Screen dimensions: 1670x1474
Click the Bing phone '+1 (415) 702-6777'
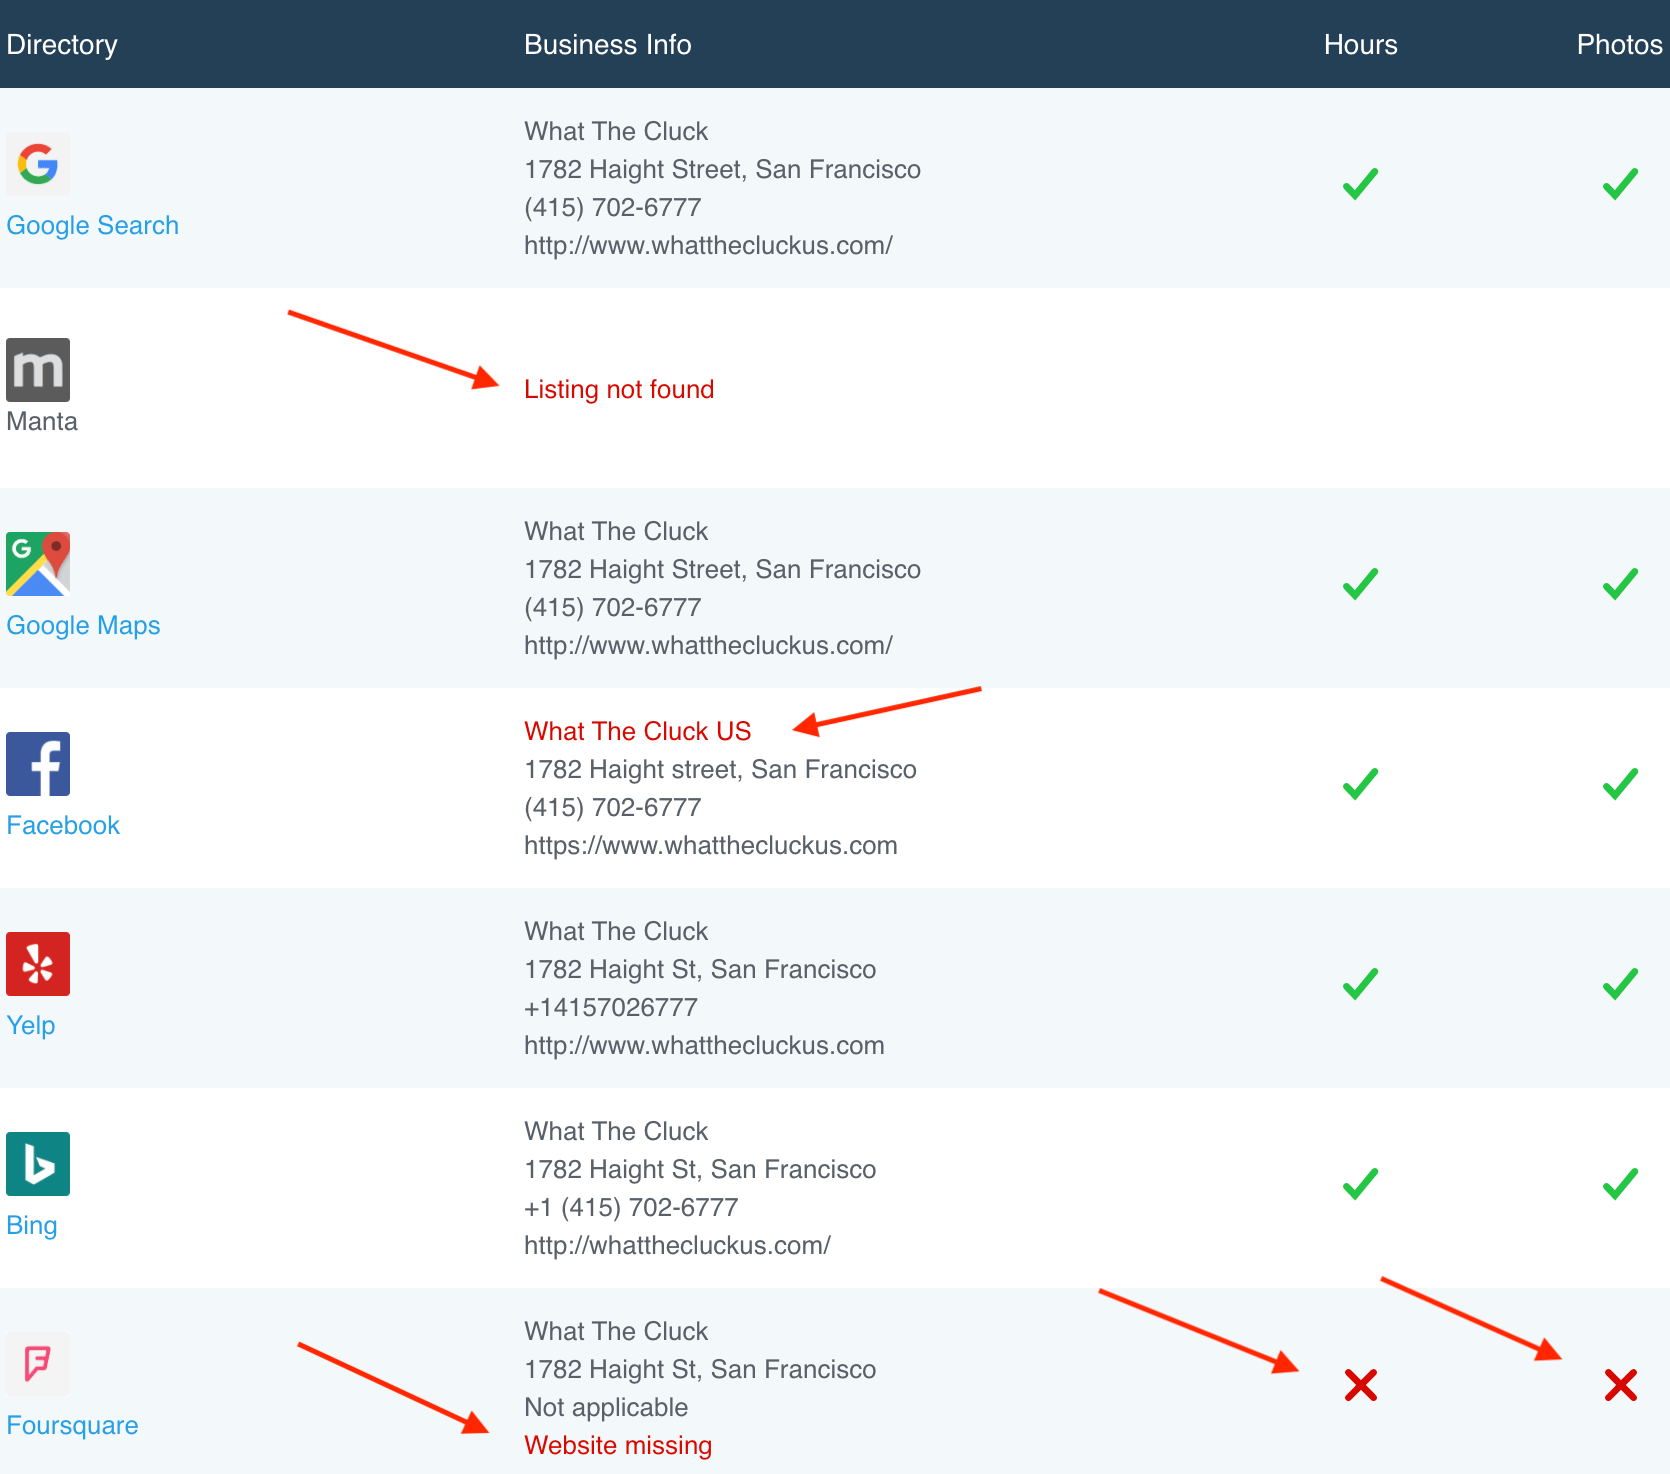click(x=631, y=1208)
